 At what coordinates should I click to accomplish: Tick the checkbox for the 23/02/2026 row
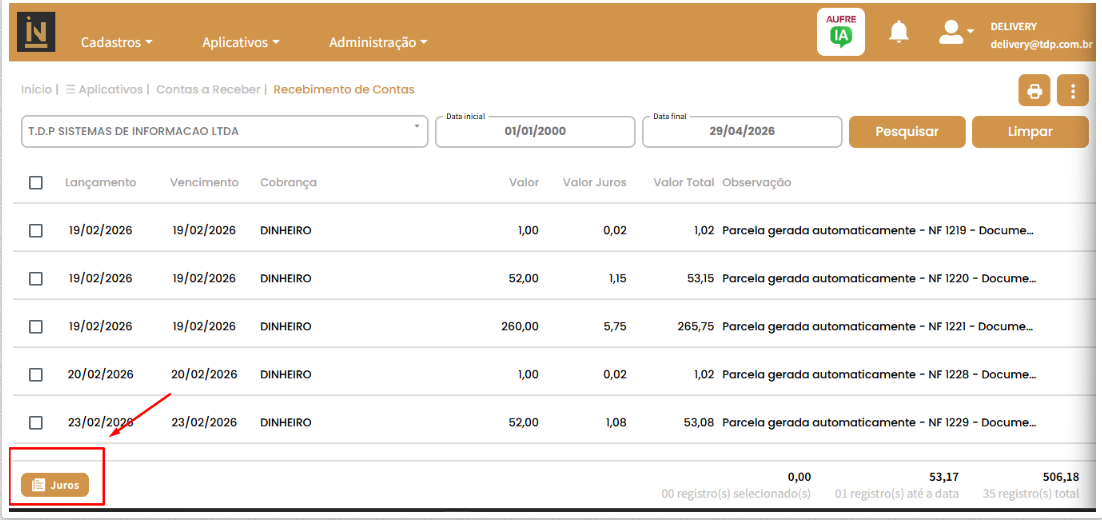tap(36, 423)
